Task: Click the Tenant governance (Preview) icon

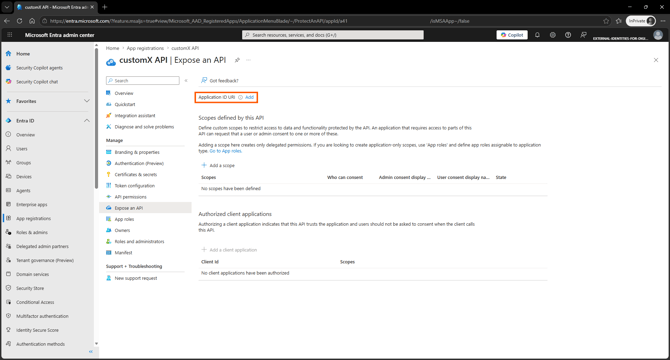Action: 8,260
